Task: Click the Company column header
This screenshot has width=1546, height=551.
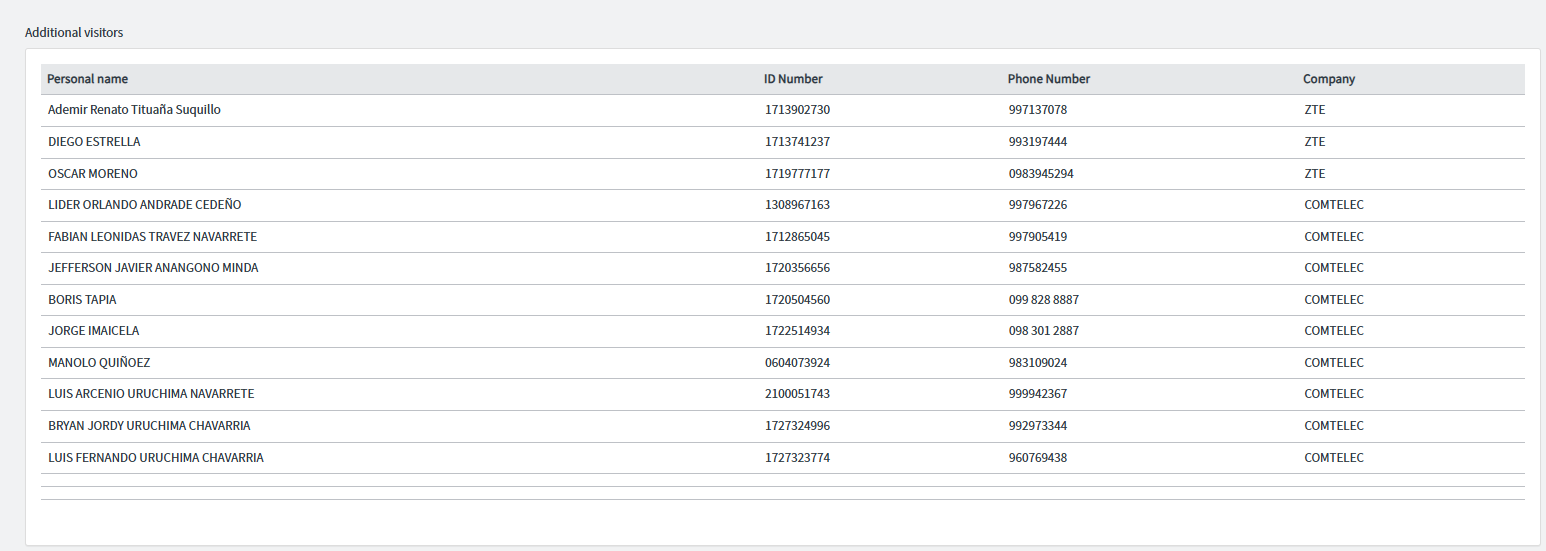Action: [1329, 79]
